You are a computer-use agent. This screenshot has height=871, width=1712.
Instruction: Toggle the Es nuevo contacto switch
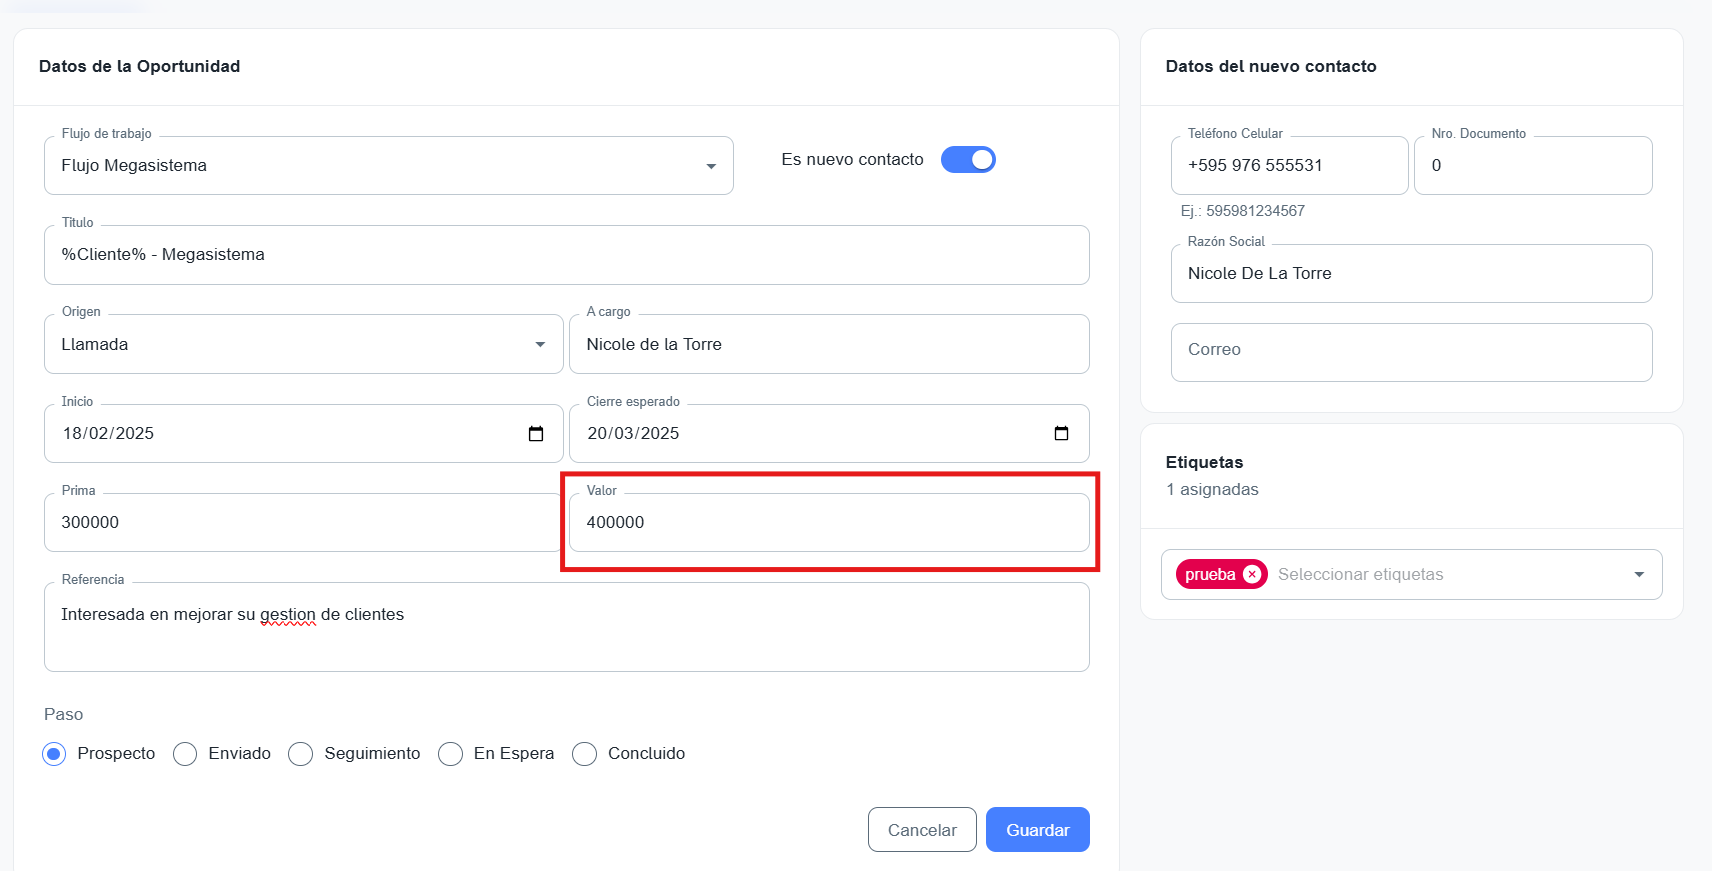tap(968, 160)
